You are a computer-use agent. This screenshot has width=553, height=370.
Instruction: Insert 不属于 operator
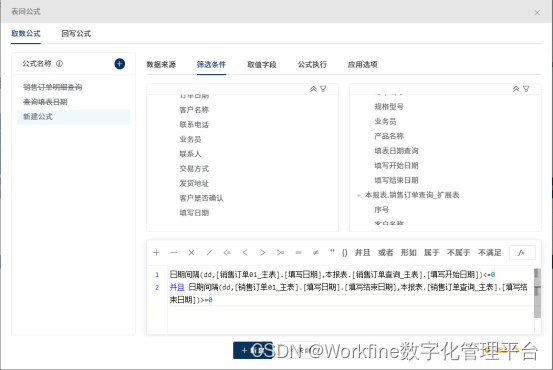(458, 253)
